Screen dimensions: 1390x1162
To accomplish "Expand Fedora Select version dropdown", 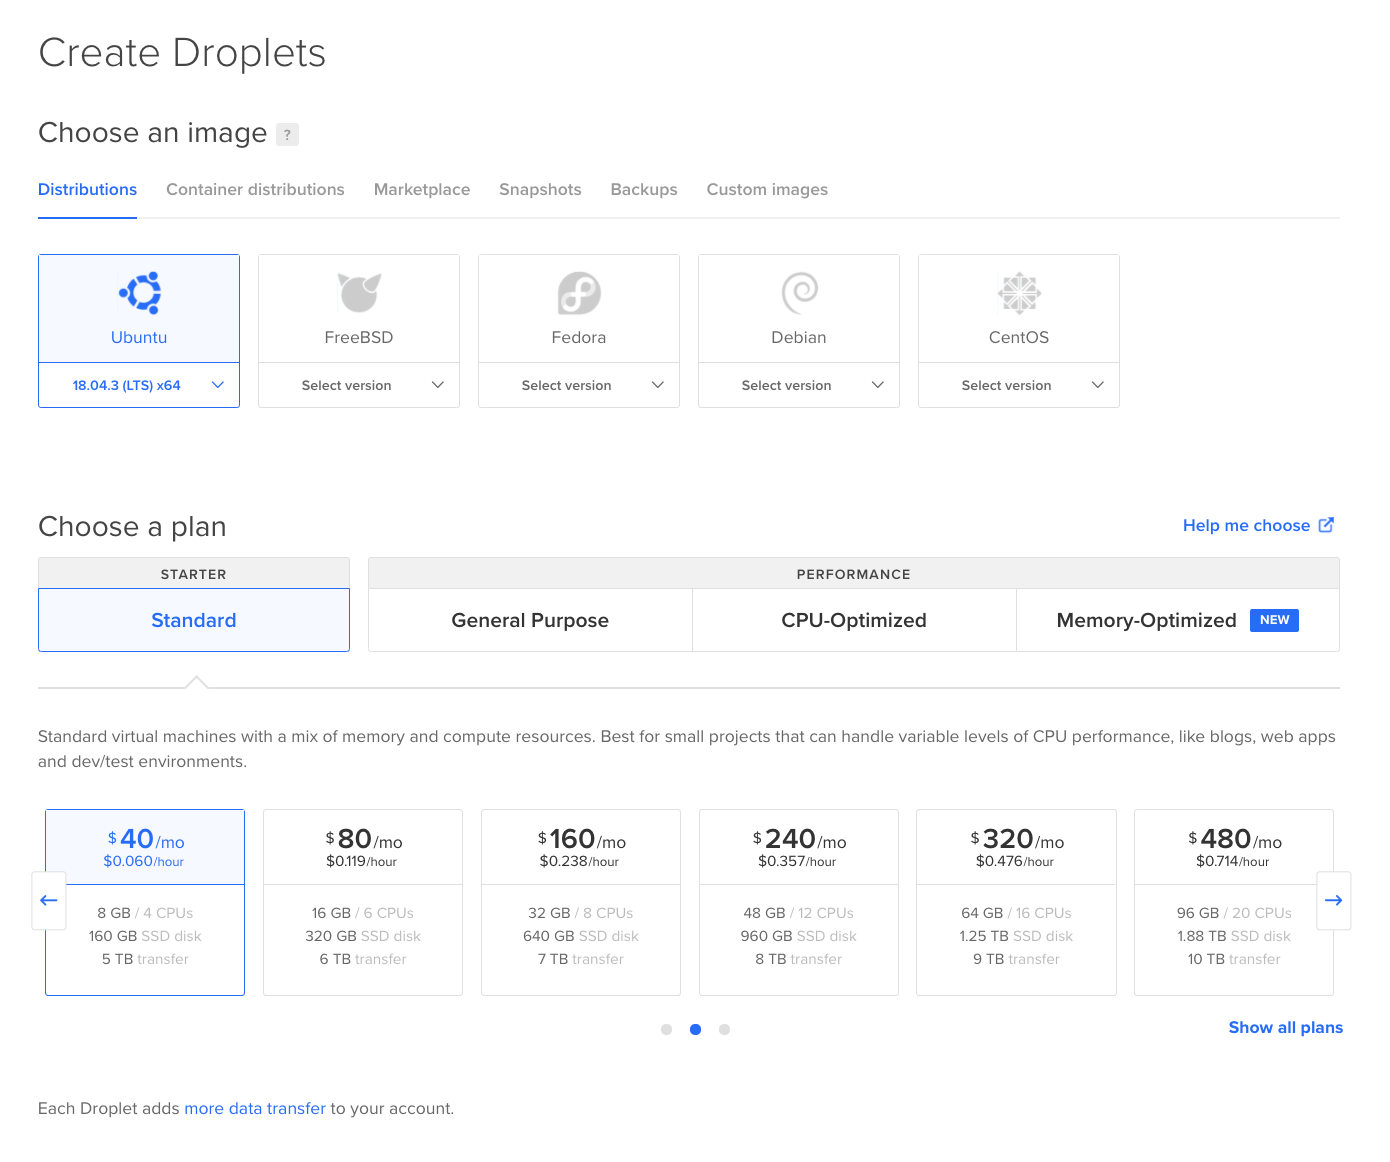I will (579, 385).
